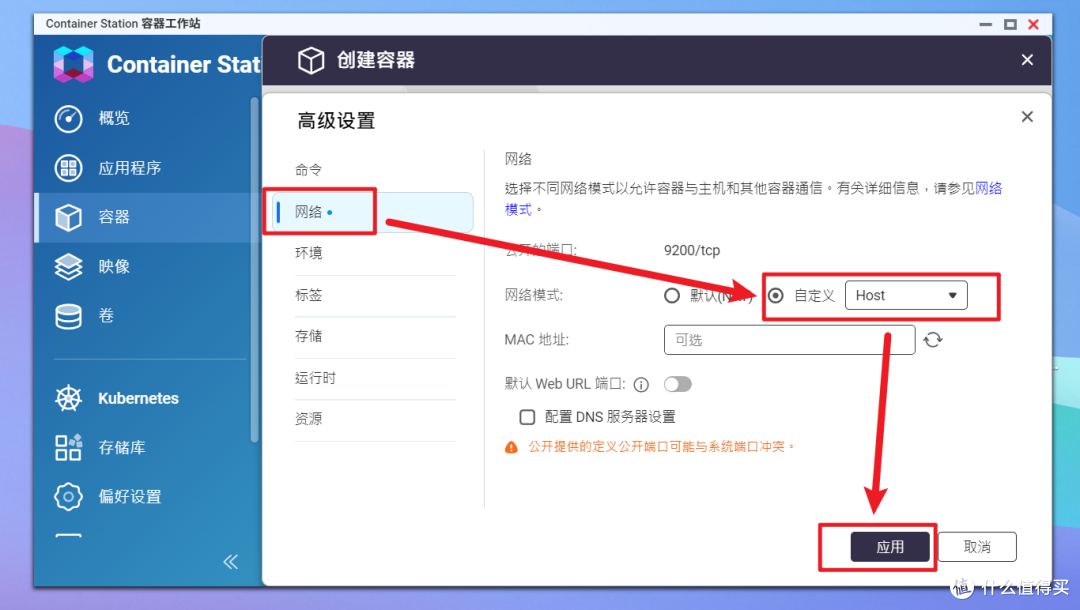Click the orange warning triangle icon
Screen dimensions: 1080x610
511,448
